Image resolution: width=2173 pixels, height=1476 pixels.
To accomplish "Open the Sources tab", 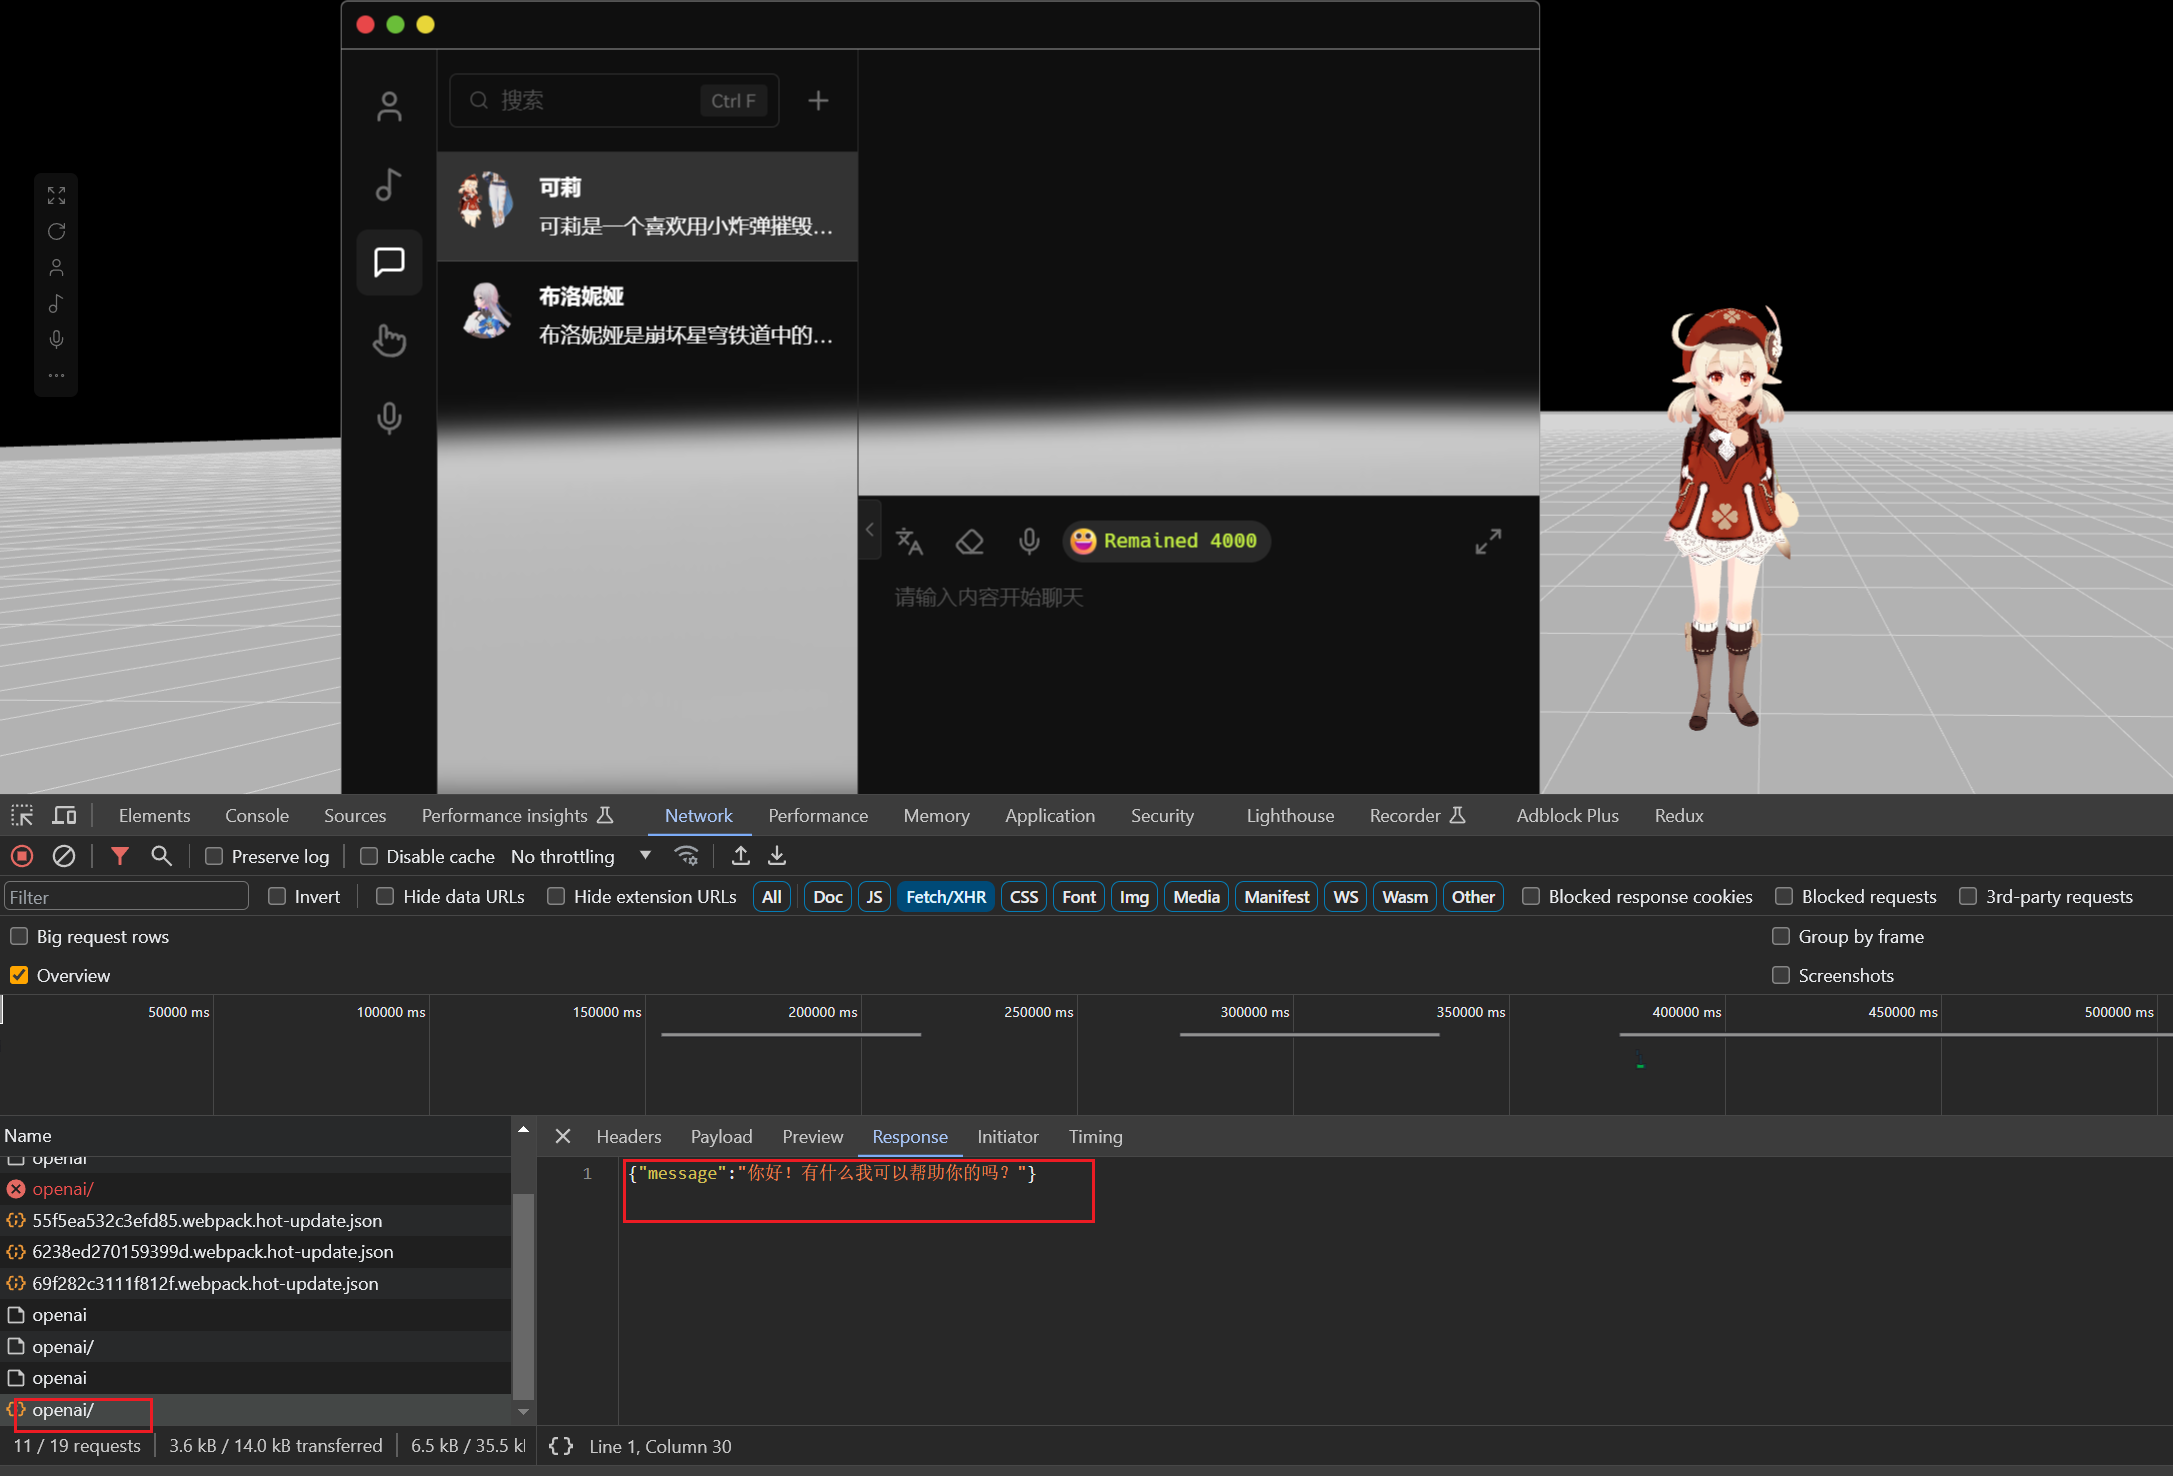I will point(355,816).
